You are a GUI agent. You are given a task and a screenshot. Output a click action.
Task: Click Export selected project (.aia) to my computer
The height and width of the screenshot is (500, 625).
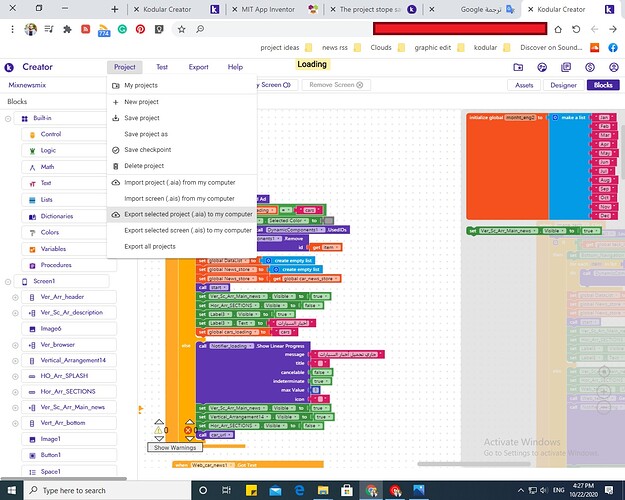187,214
